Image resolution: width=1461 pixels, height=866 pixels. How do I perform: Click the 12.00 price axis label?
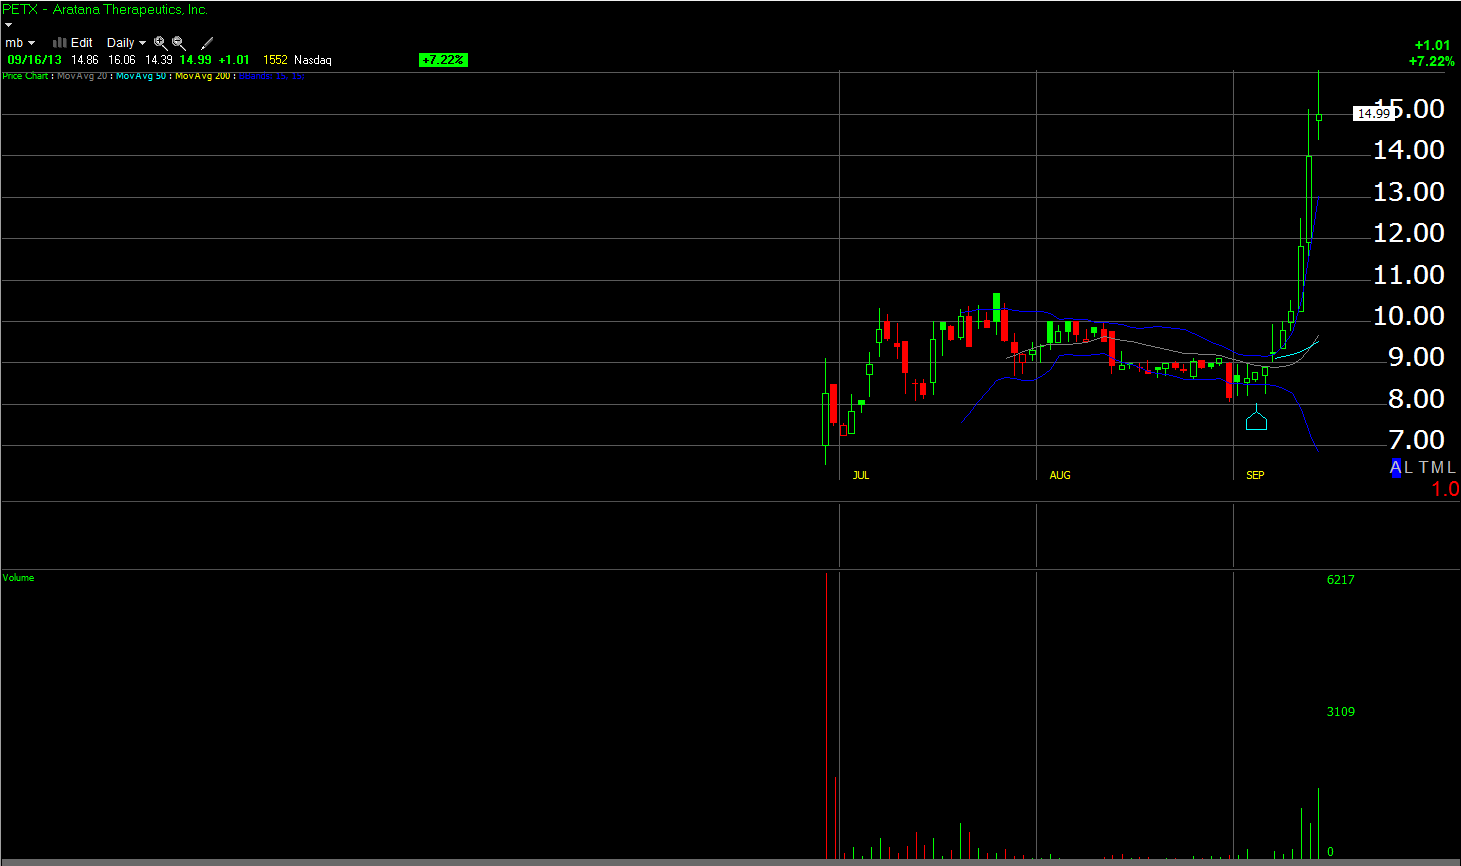click(1409, 233)
